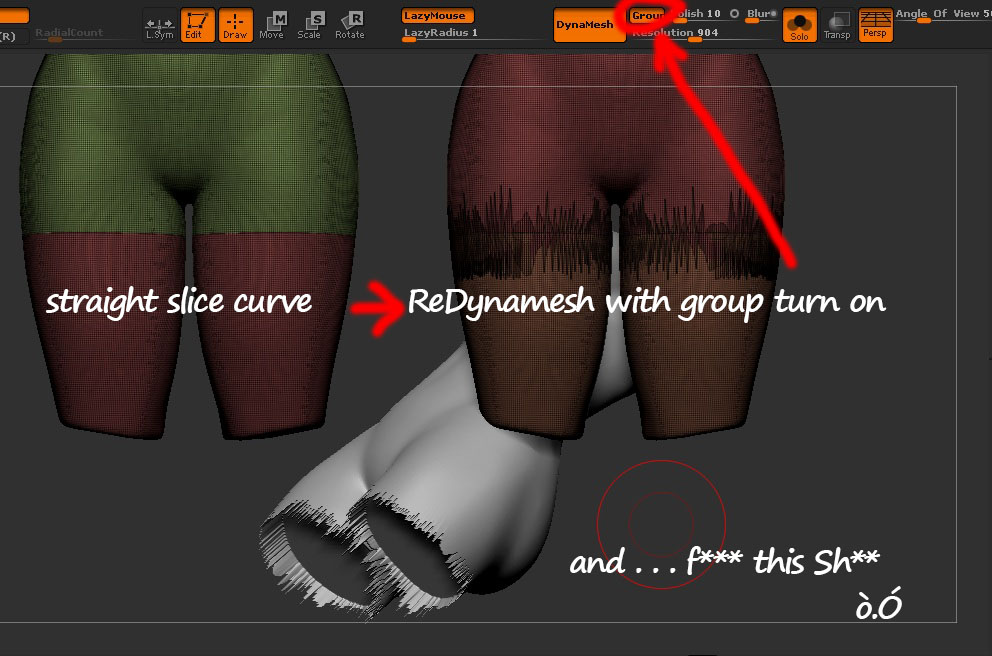992x656 pixels.
Task: Click the (R) button at top left
Action: tap(13, 36)
